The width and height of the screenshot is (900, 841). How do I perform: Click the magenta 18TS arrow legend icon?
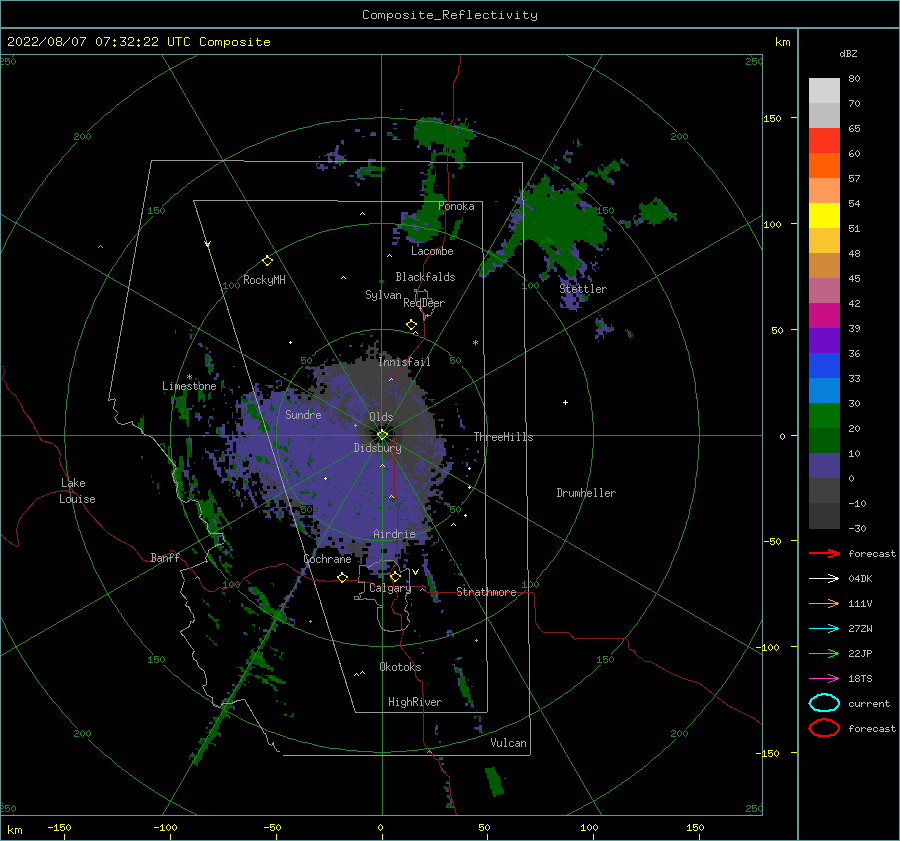point(824,679)
